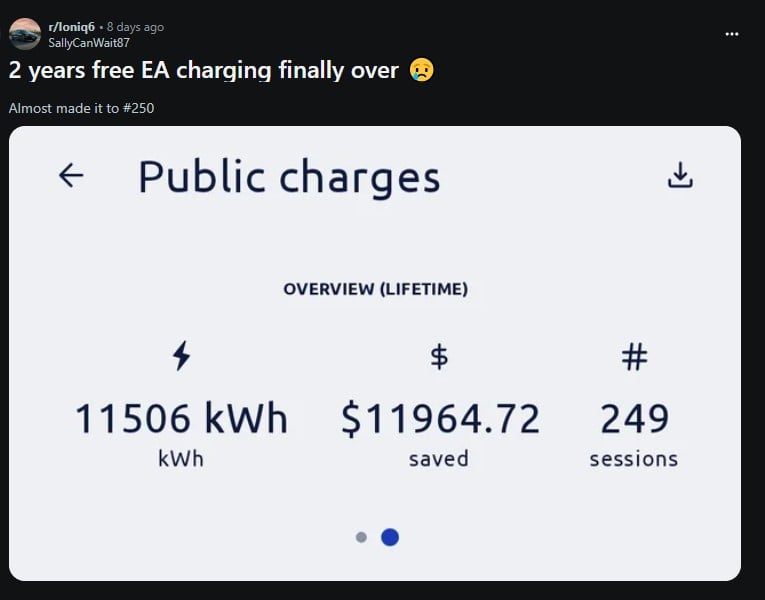Viewport: 765px width, 600px height.
Task: Click the "Public charges" heading
Action: pos(289,177)
